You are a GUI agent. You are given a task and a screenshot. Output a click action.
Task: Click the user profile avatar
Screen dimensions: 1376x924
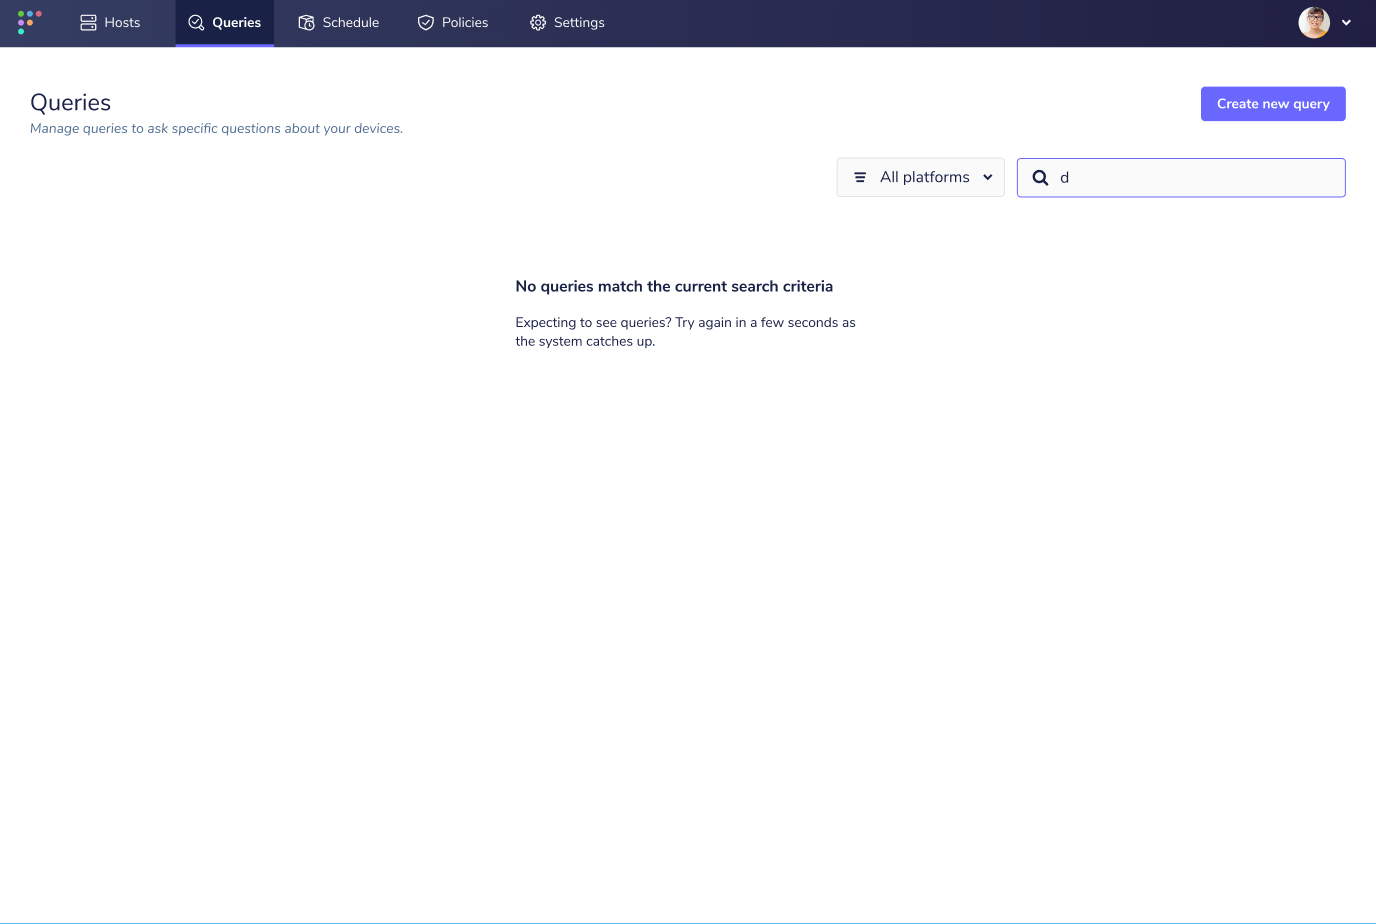pos(1313,21)
